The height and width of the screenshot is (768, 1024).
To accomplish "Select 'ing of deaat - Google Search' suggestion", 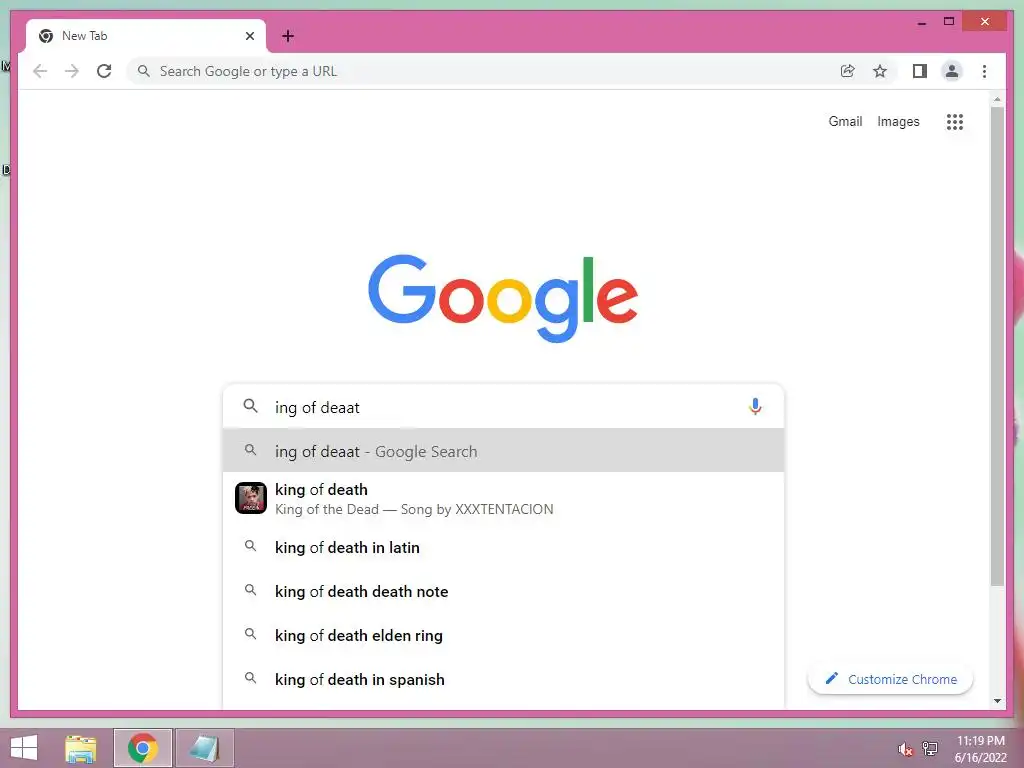I will click(503, 451).
